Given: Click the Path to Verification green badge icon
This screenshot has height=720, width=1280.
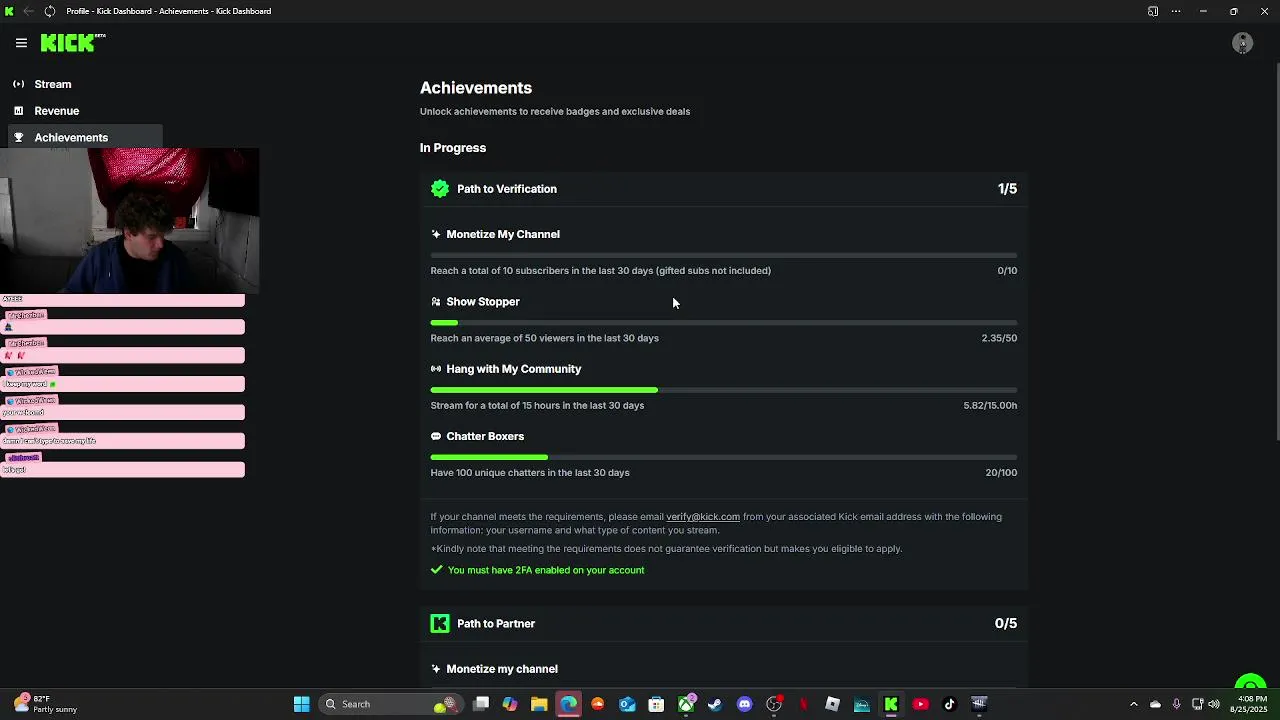Looking at the screenshot, I should [440, 189].
